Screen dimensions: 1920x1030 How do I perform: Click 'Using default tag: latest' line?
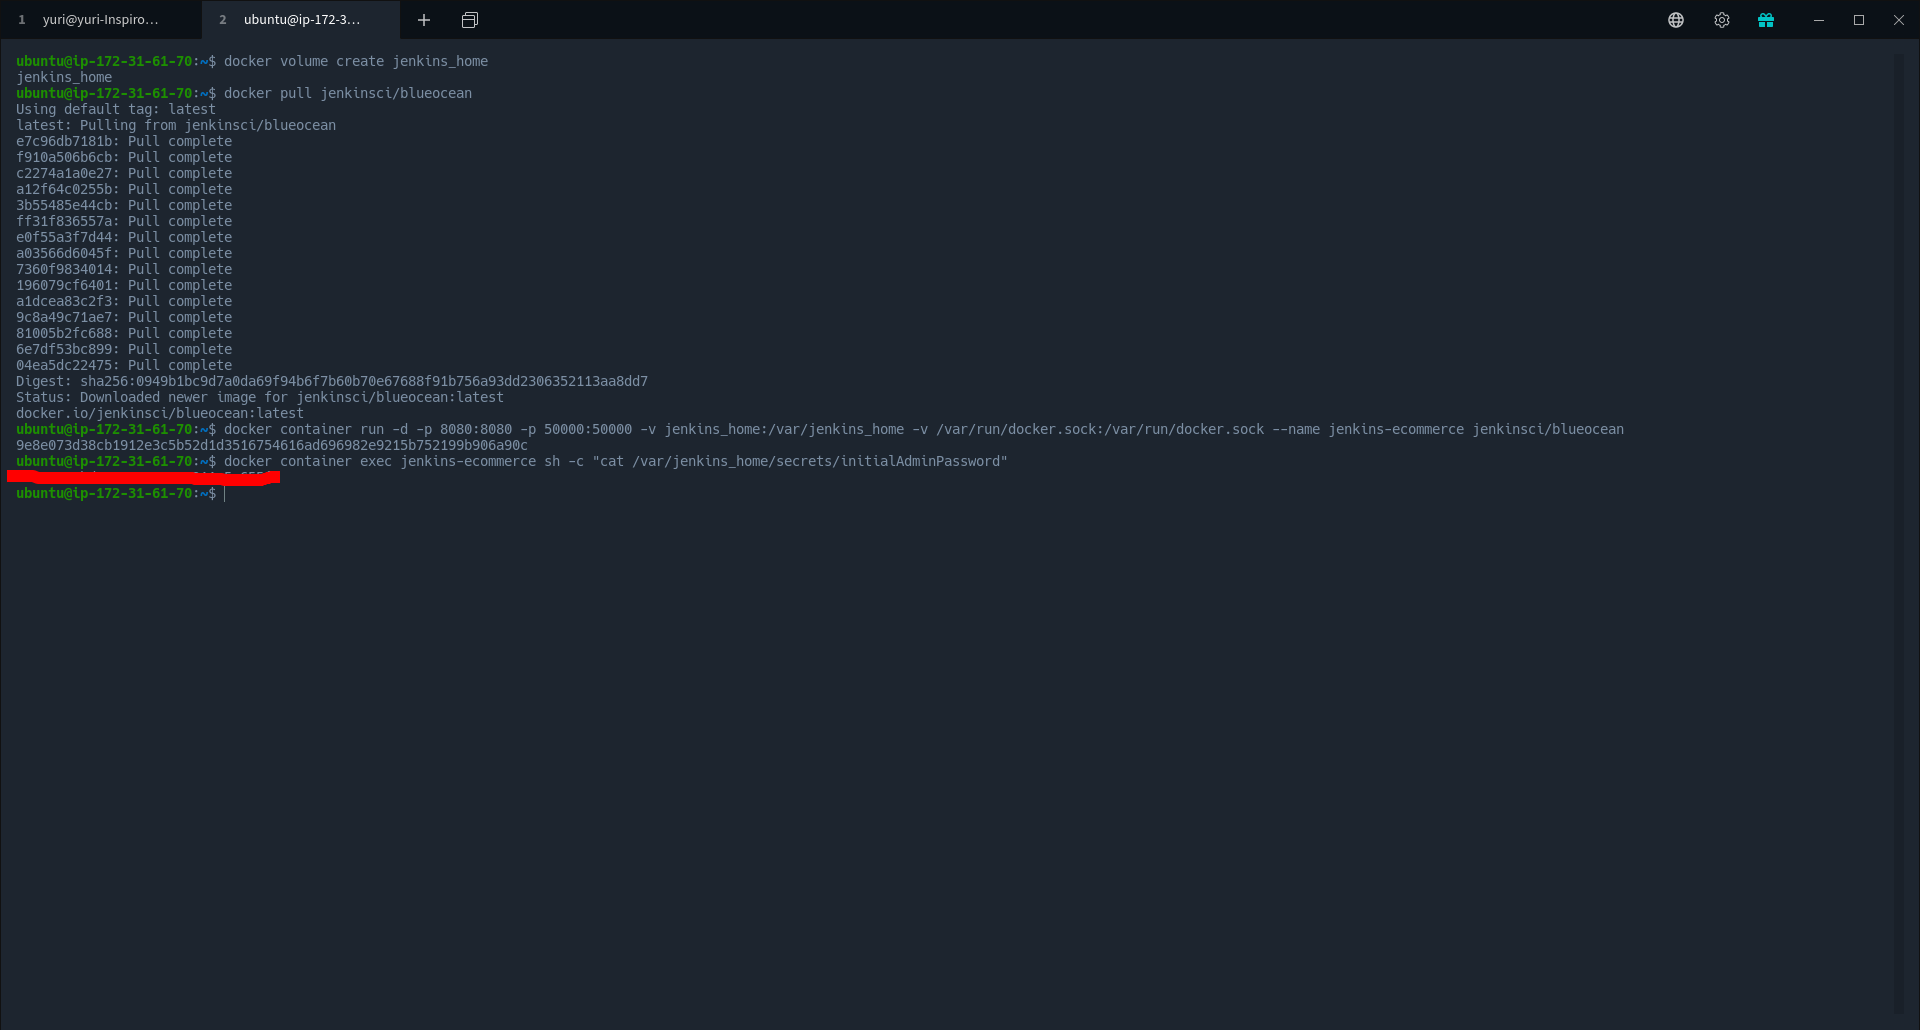tap(116, 109)
